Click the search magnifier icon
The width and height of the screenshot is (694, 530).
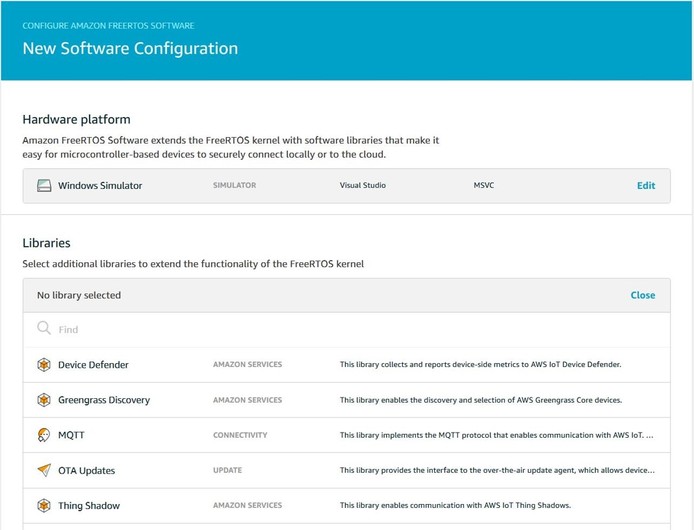[44, 328]
